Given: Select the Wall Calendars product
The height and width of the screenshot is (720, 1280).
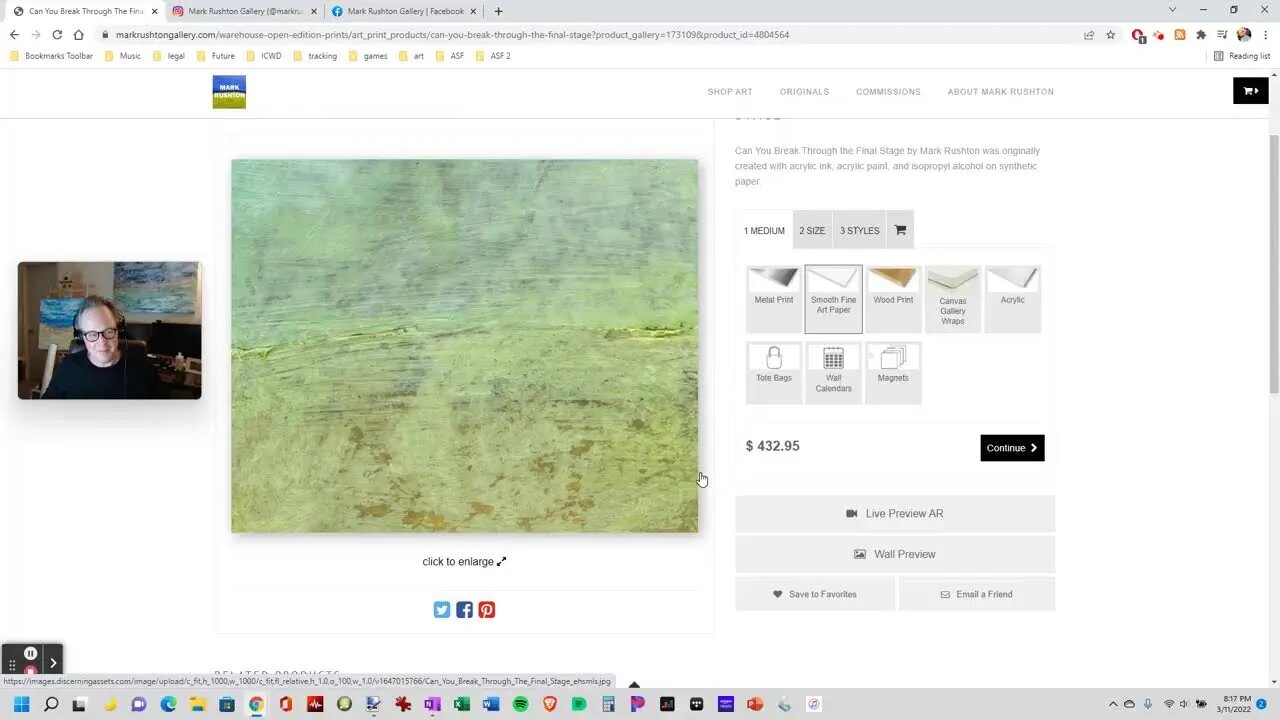Looking at the screenshot, I should [x=833, y=372].
